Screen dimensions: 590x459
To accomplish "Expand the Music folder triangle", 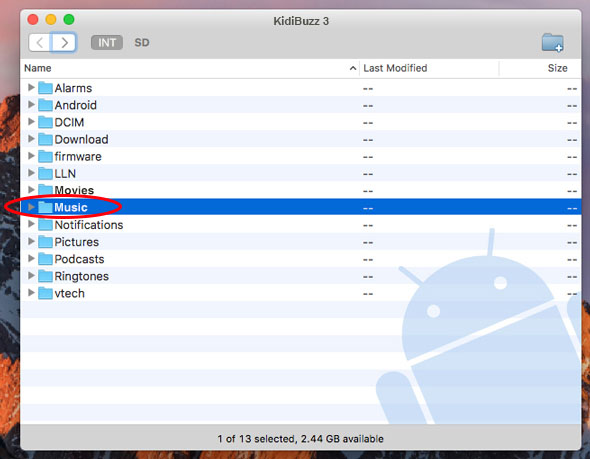I will pos(31,207).
